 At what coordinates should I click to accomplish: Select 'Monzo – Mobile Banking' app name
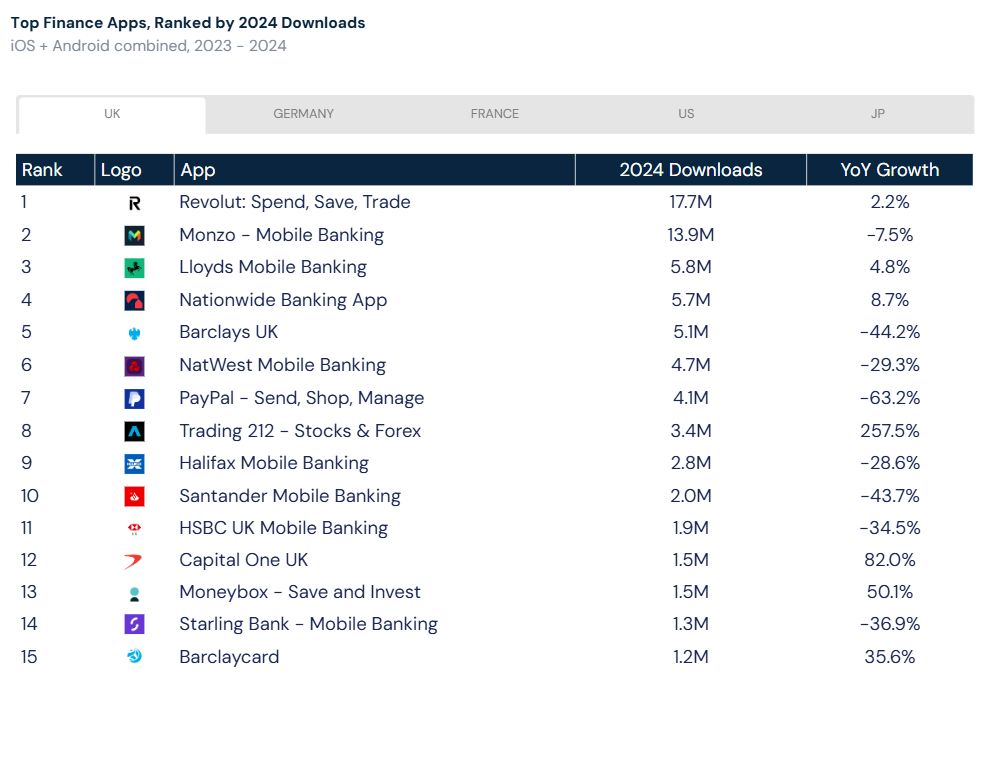coord(281,235)
